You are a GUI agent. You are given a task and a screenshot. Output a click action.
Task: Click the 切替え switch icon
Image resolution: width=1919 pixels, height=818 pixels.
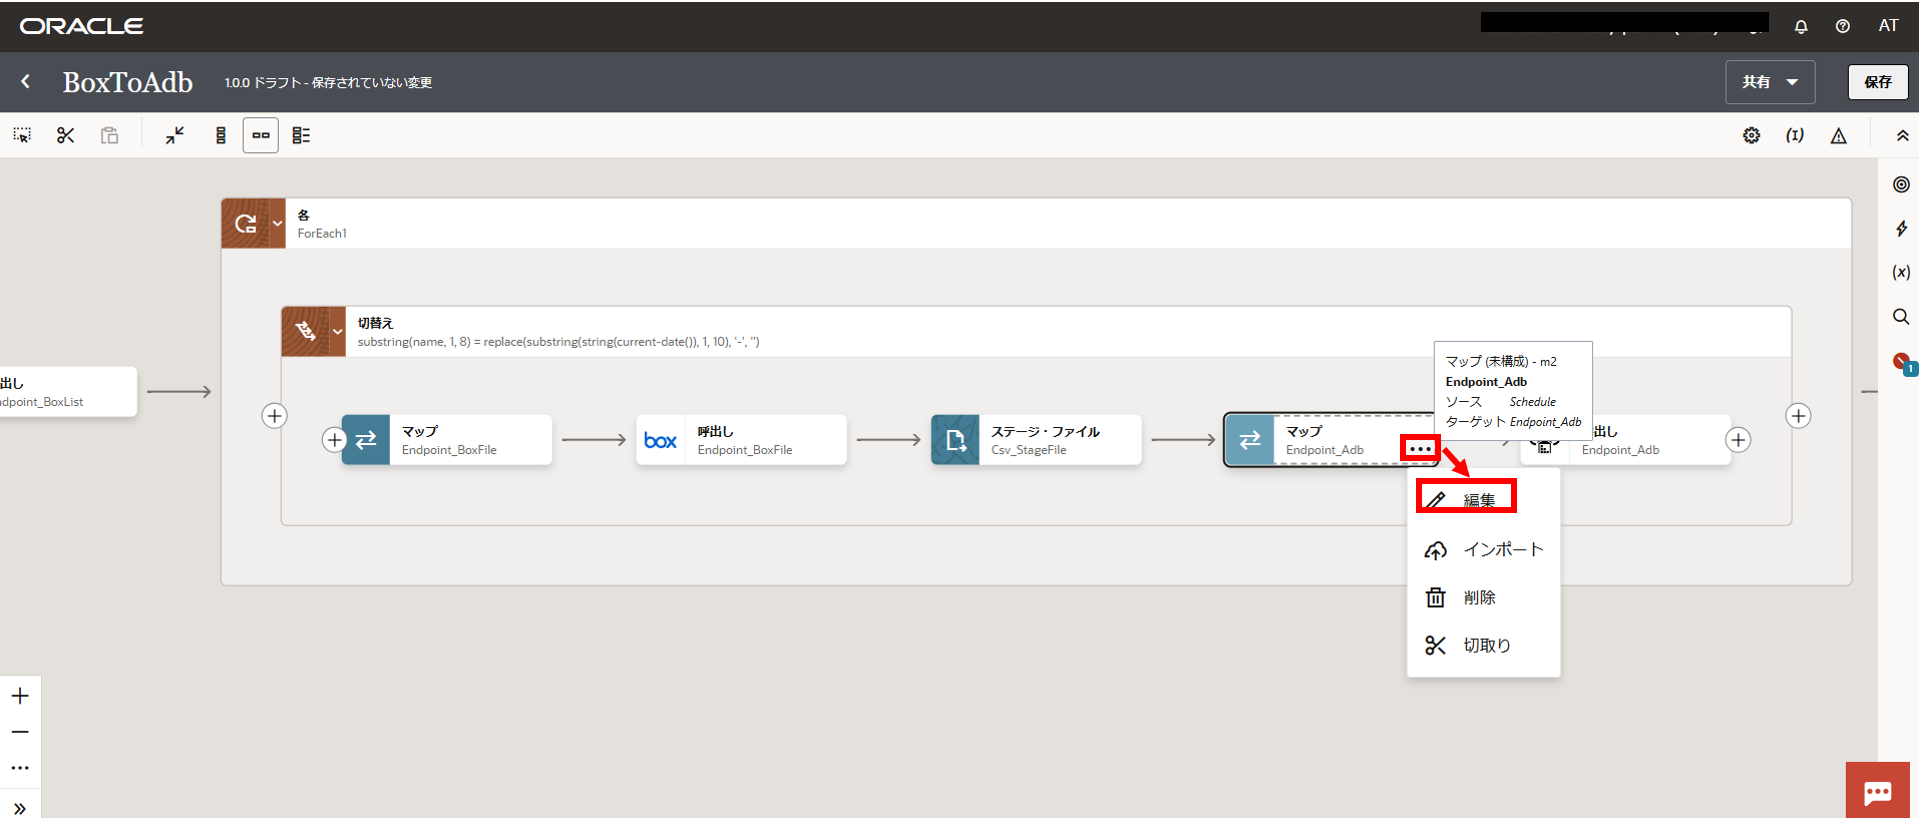306,331
